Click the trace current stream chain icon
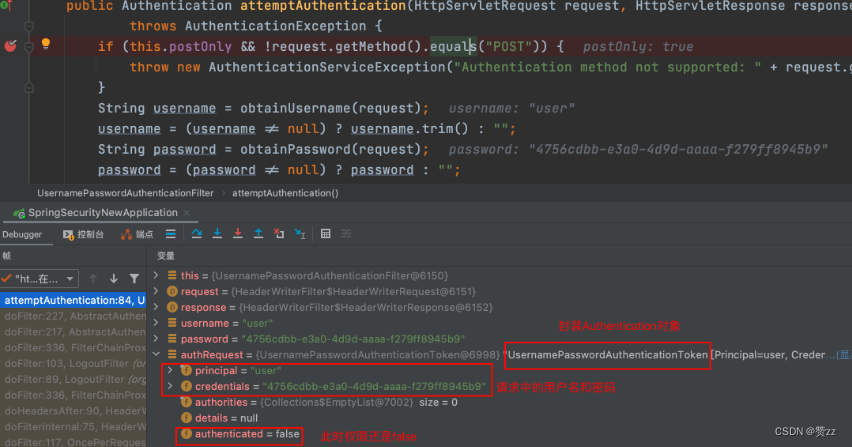 pyautogui.click(x=346, y=234)
